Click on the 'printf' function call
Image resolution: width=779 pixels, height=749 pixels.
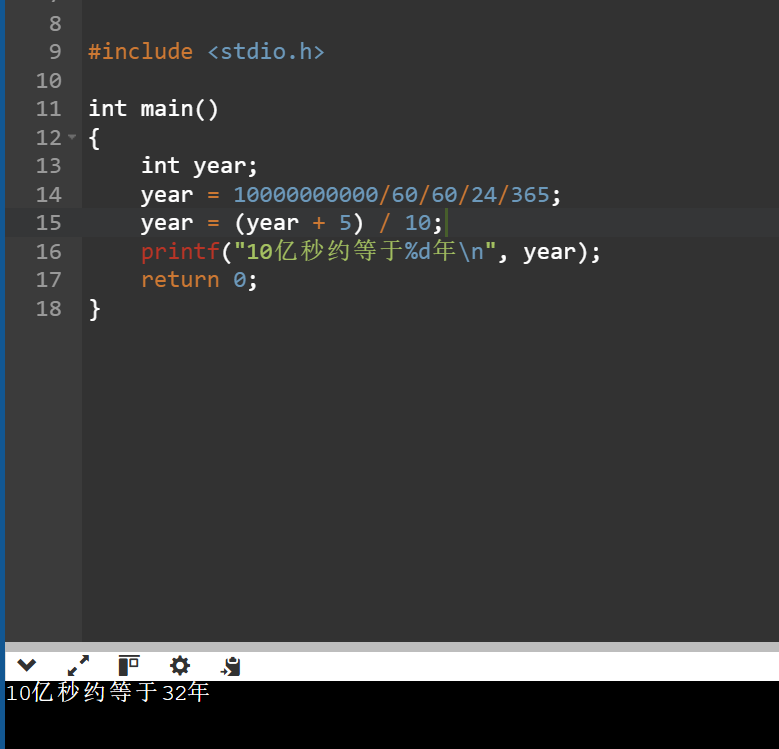point(180,252)
